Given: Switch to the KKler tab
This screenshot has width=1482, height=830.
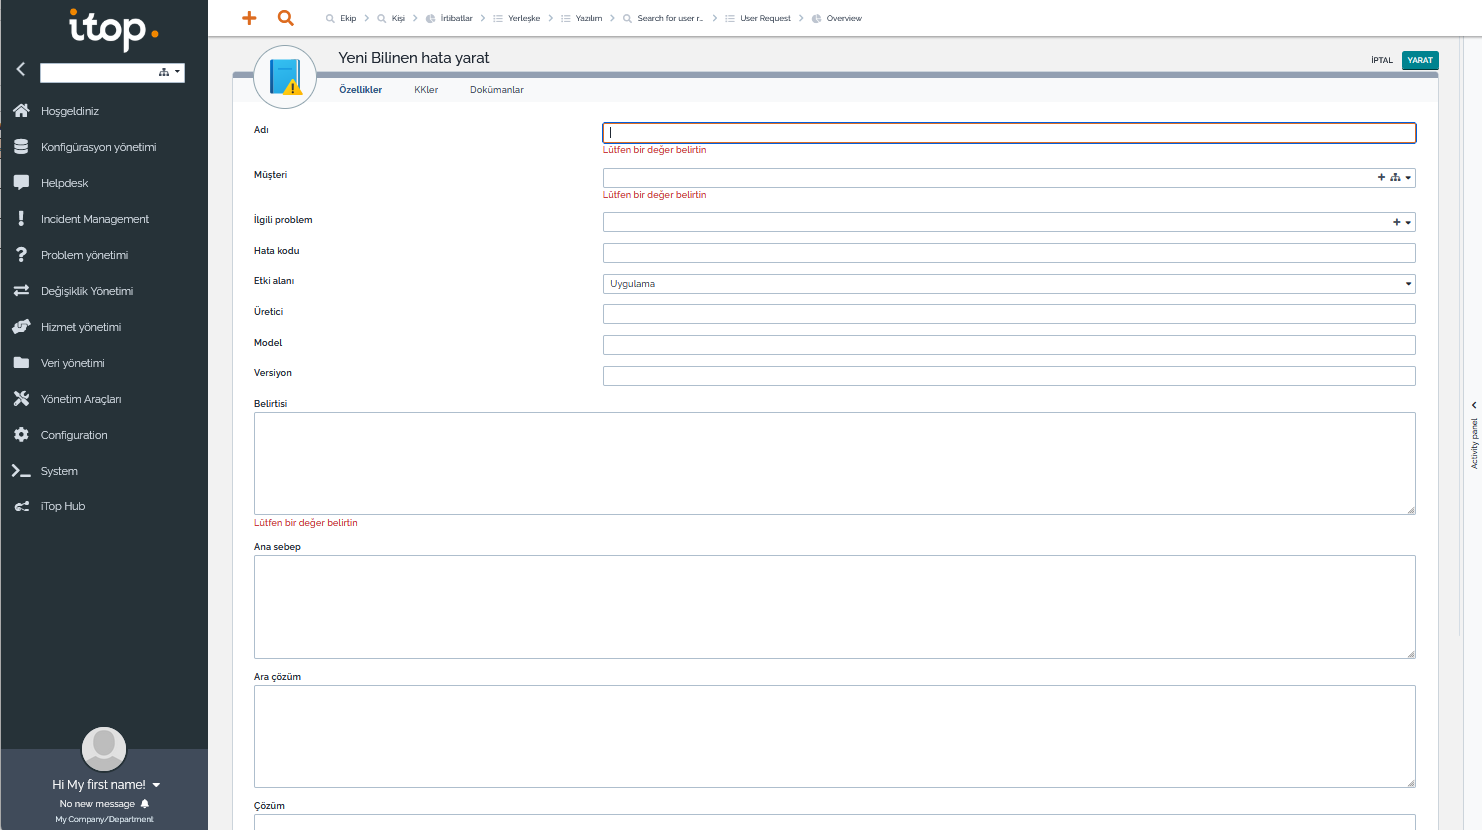Looking at the screenshot, I should pyautogui.click(x=426, y=90).
